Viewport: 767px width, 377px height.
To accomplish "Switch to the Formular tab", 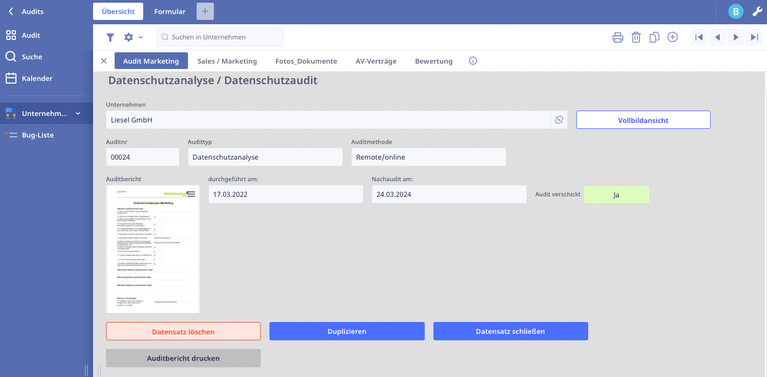I will pos(170,11).
